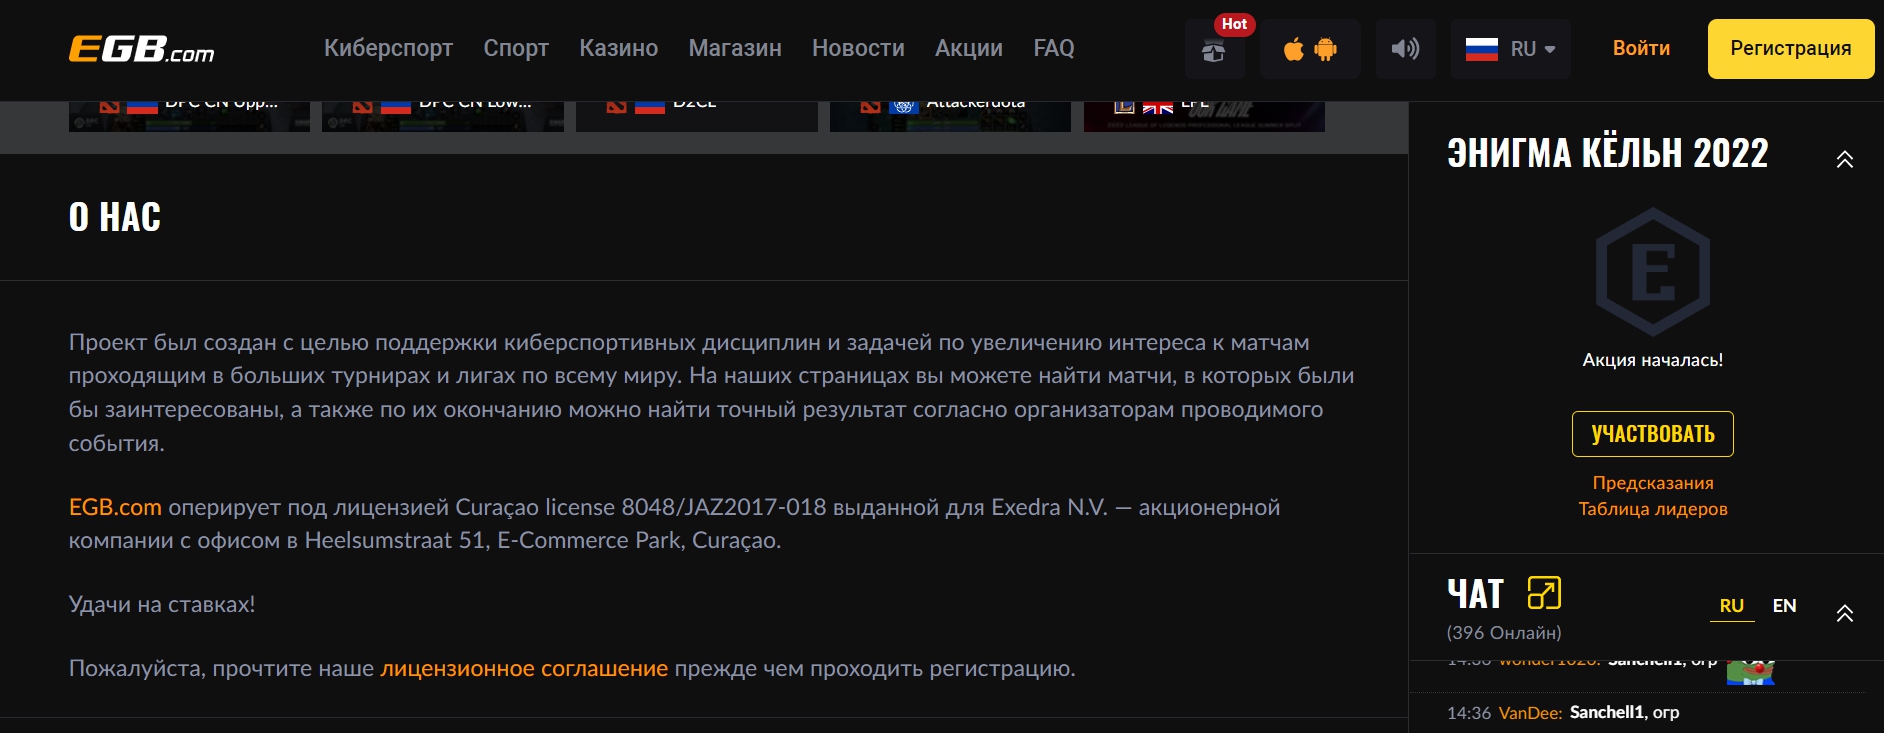The image size is (1884, 733).
Task: Click the frog emote in chat
Action: click(x=1751, y=673)
